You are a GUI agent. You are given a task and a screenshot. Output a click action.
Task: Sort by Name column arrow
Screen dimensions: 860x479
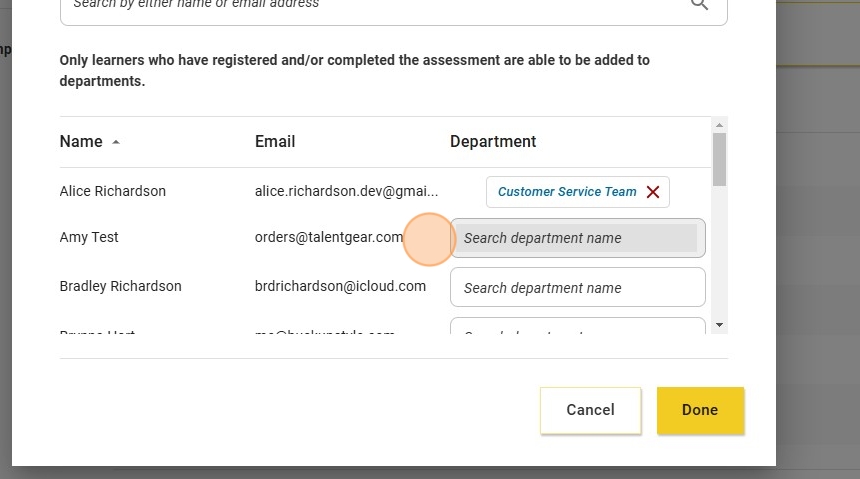pos(116,142)
